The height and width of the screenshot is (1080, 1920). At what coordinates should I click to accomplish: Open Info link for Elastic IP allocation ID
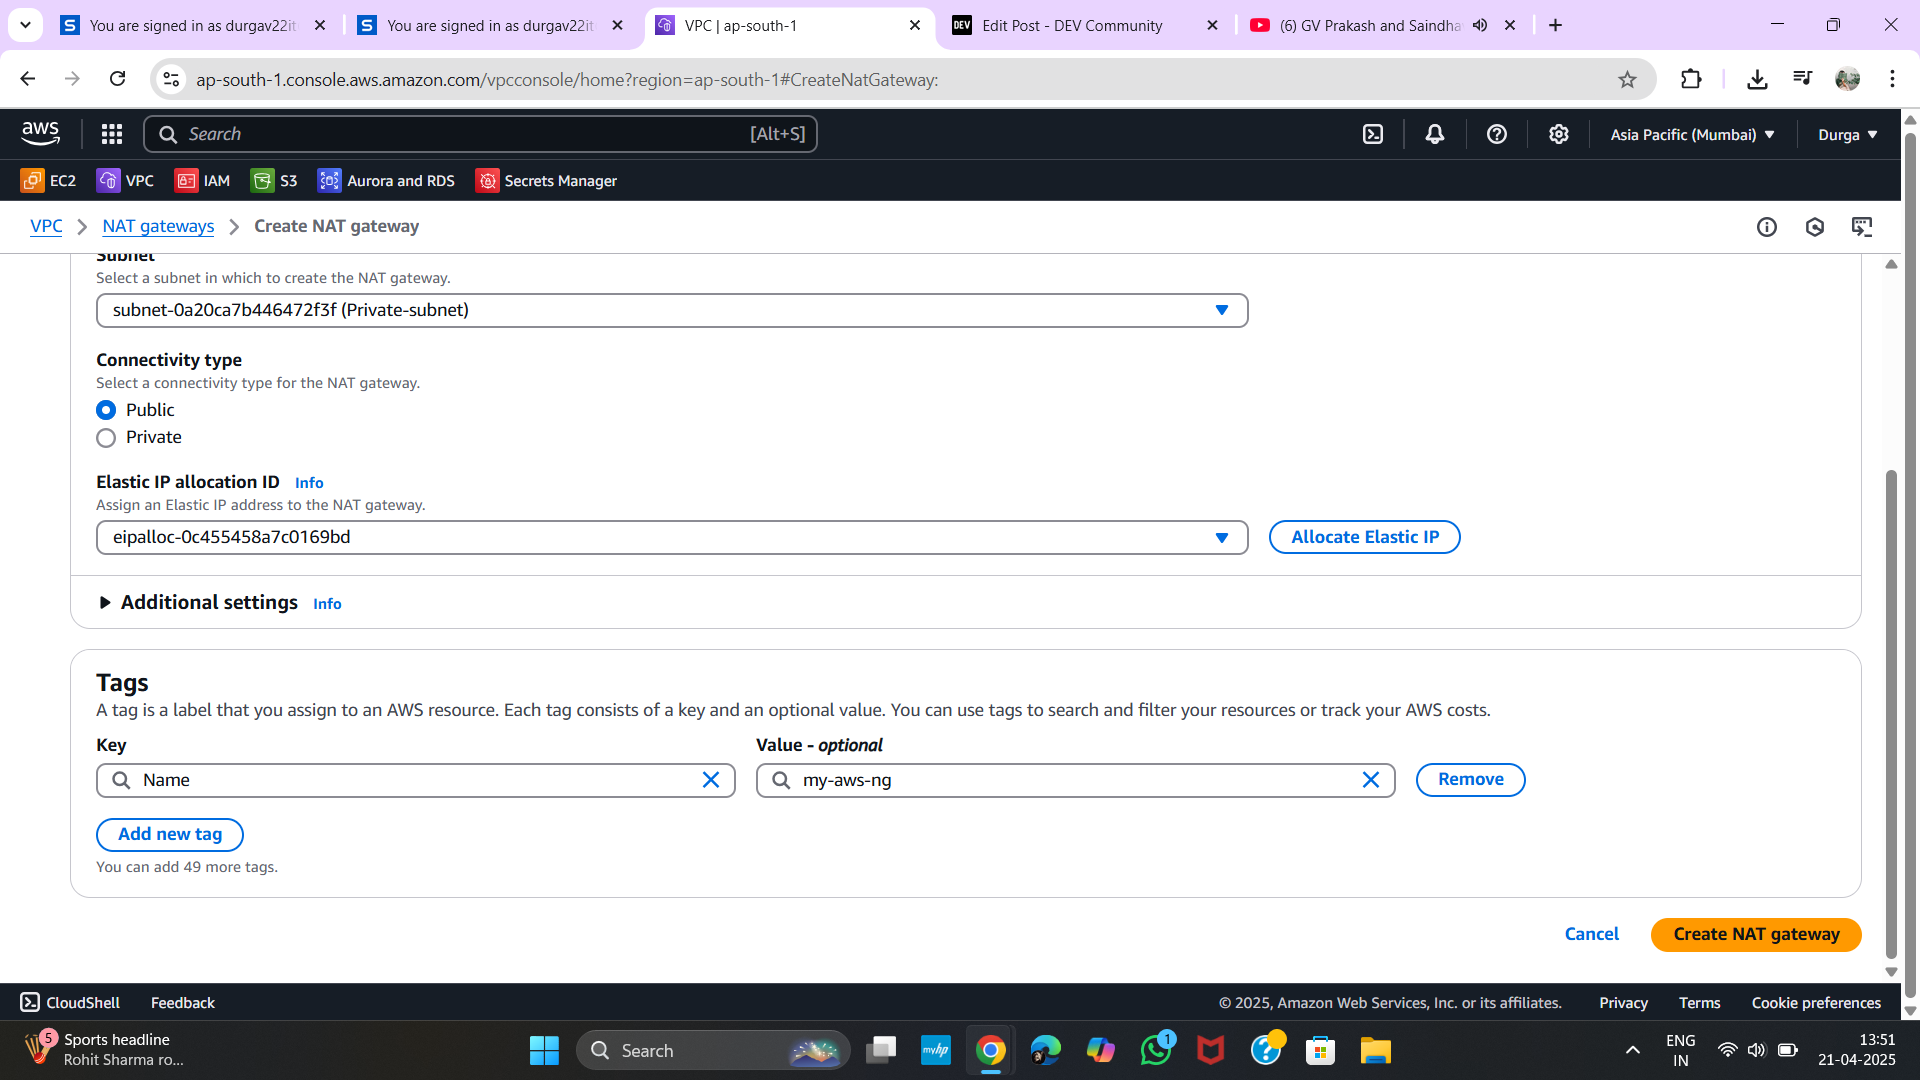309,483
